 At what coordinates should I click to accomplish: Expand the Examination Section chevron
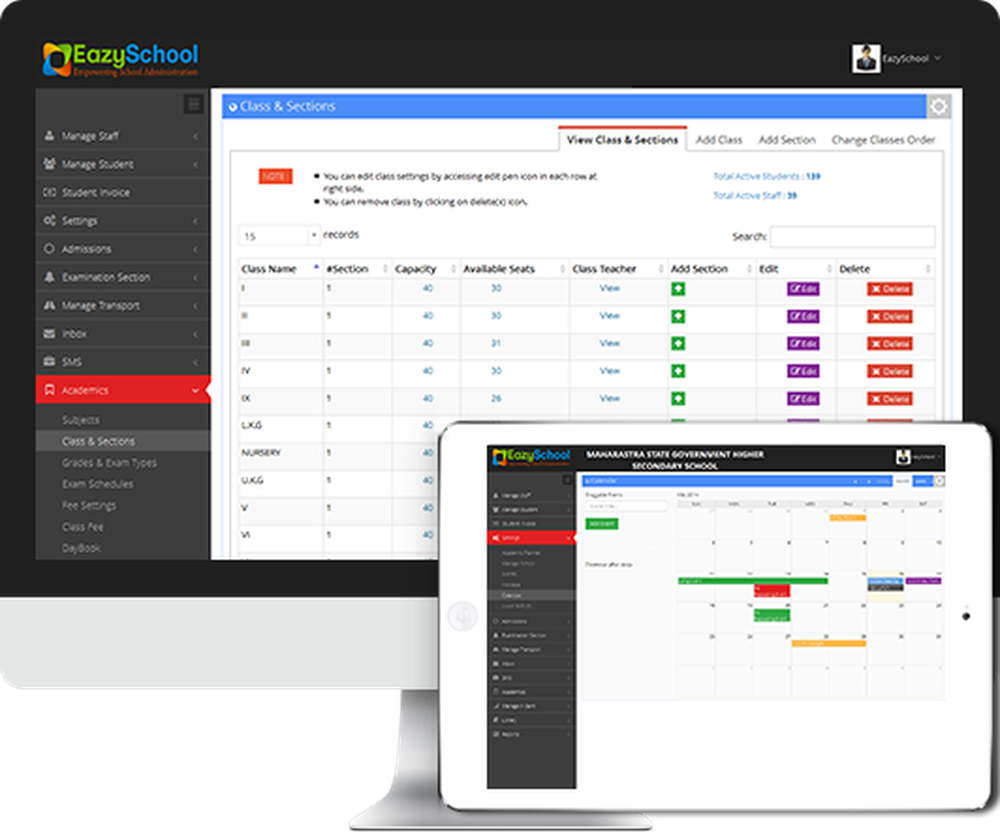[x=195, y=277]
